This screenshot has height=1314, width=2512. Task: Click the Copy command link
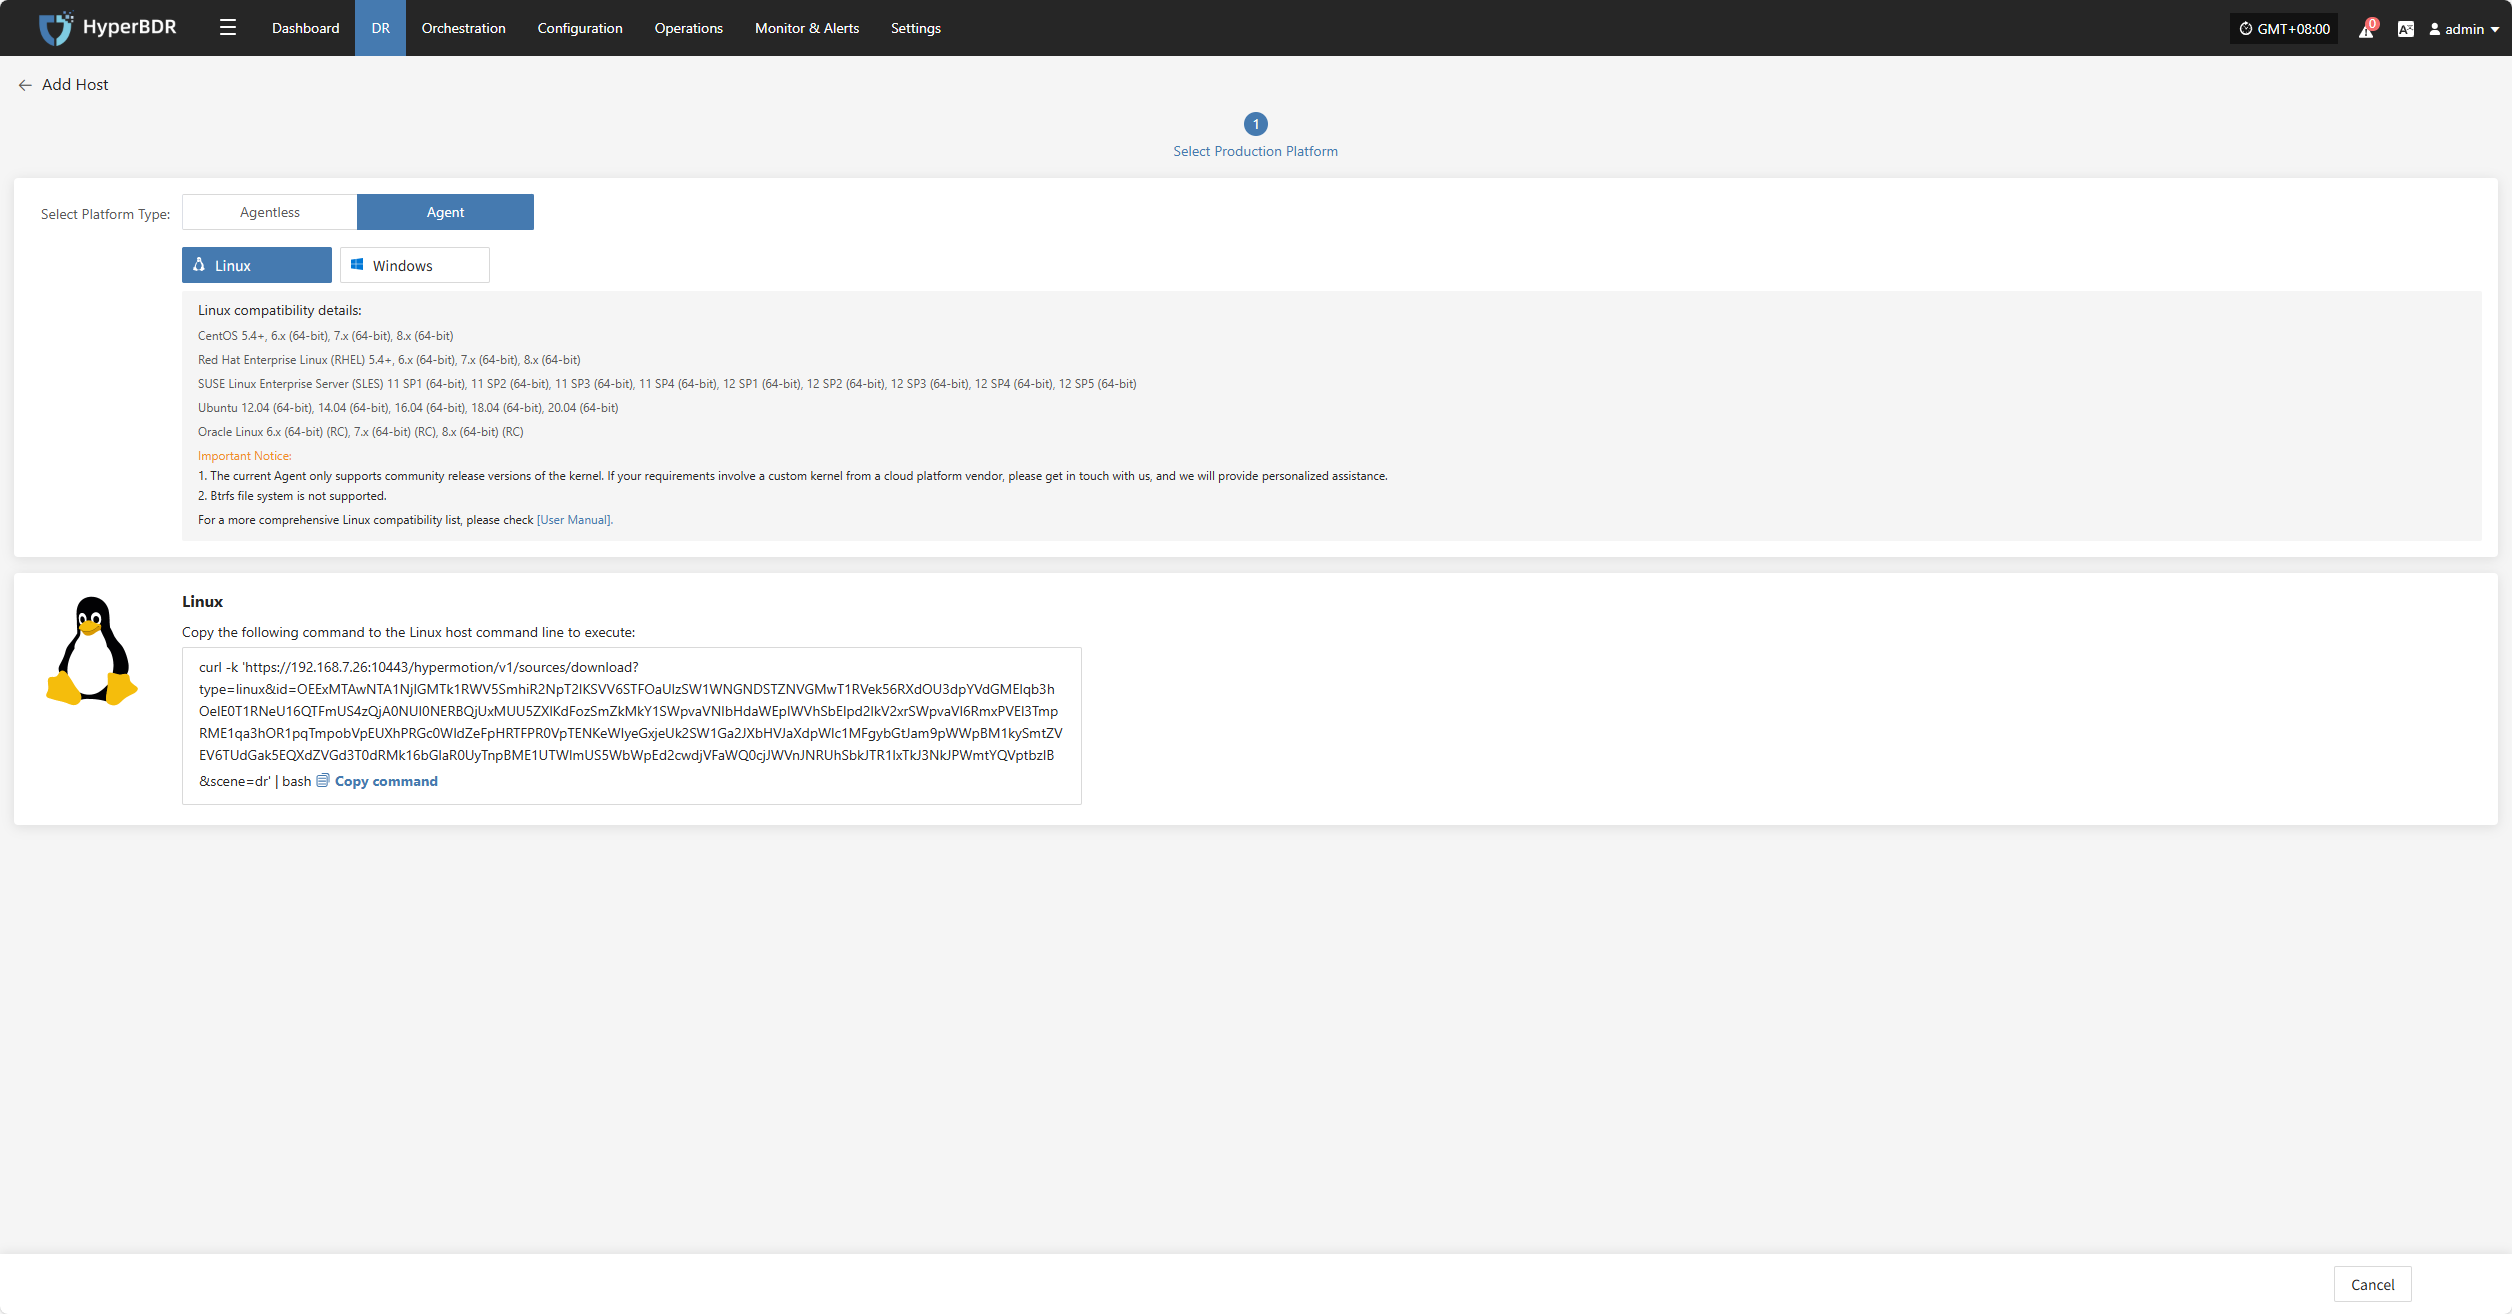click(386, 781)
